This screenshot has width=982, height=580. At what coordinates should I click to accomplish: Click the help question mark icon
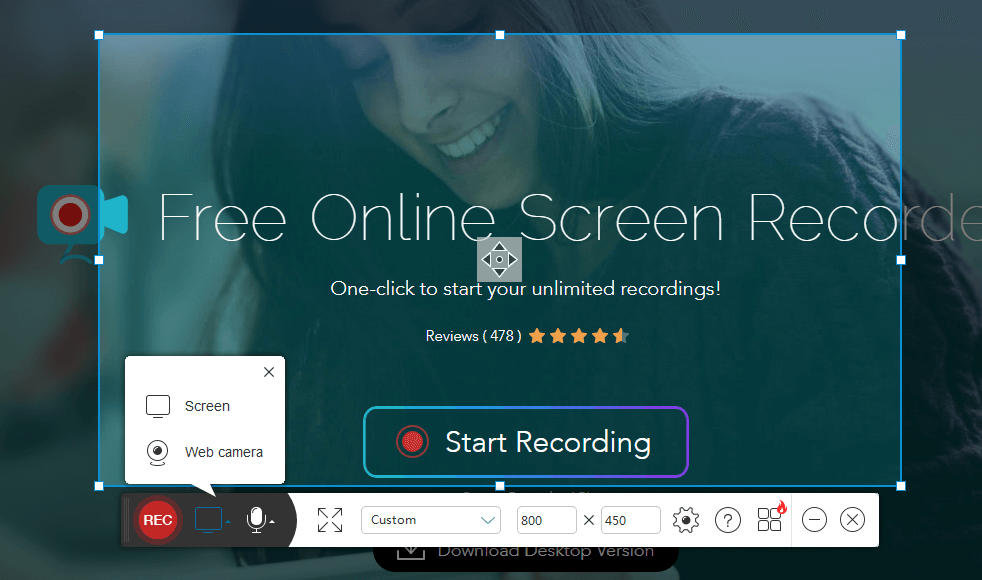tap(728, 520)
